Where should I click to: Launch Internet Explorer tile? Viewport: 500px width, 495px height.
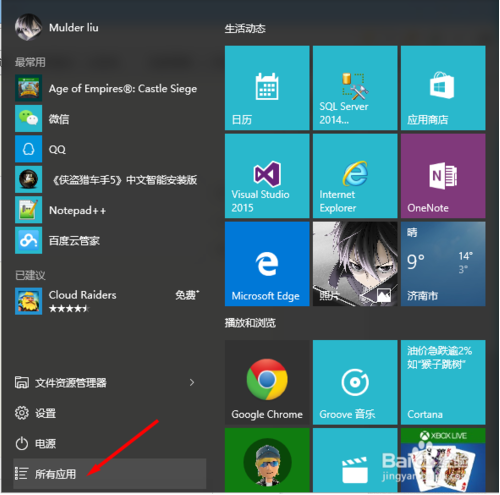click(x=355, y=176)
